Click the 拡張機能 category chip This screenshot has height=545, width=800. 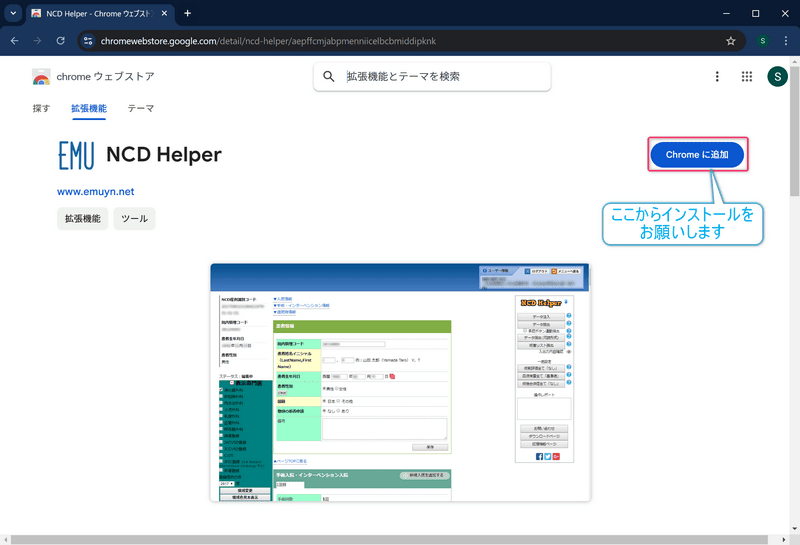[x=83, y=218]
